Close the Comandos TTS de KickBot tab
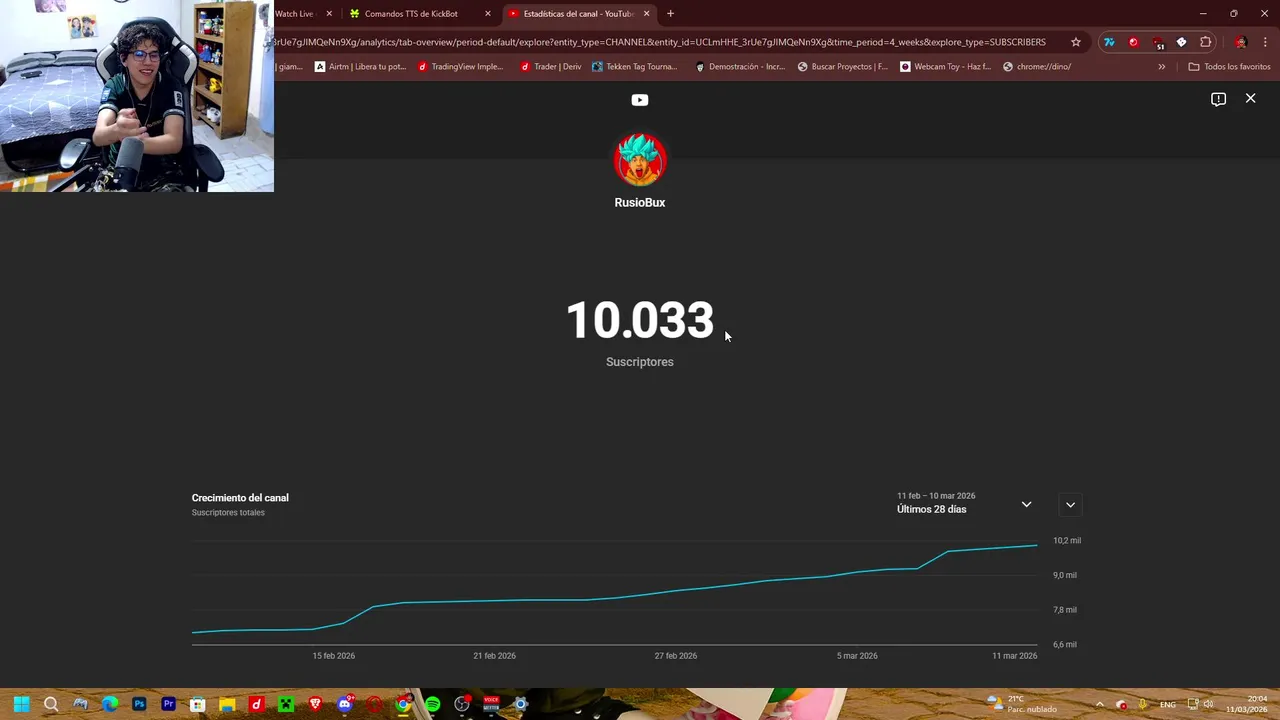Screen dimensions: 1280x720 tap(488, 14)
